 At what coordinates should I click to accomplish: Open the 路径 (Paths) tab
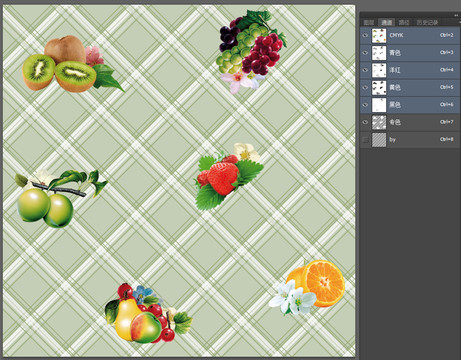[404, 23]
